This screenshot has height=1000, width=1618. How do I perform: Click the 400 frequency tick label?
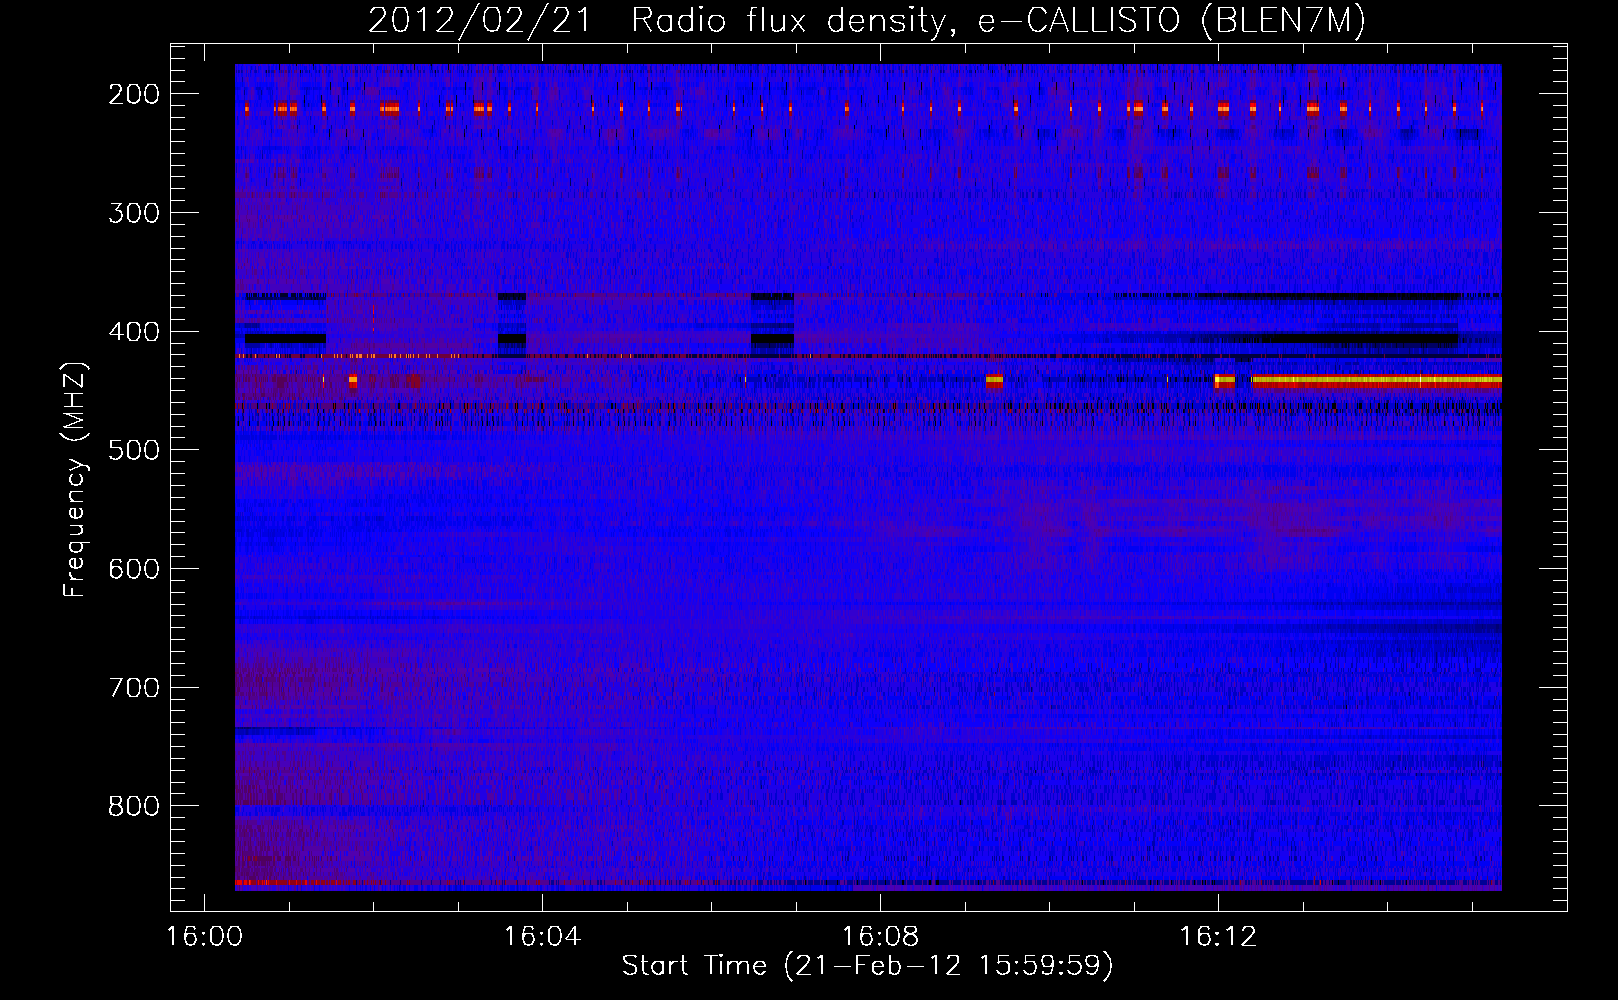coord(133,332)
